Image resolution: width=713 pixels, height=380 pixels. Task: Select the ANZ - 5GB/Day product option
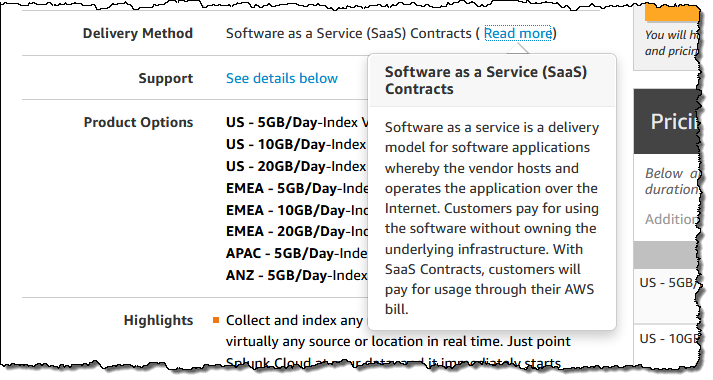pos(297,275)
